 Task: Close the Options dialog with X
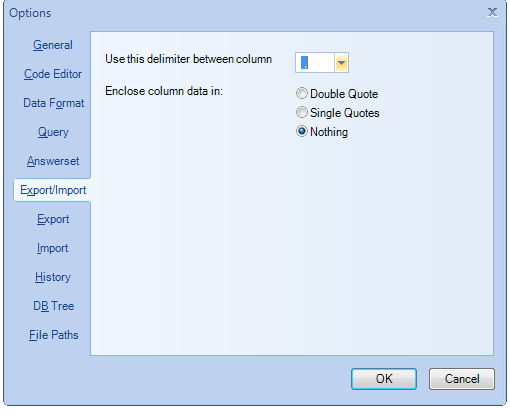coord(492,13)
